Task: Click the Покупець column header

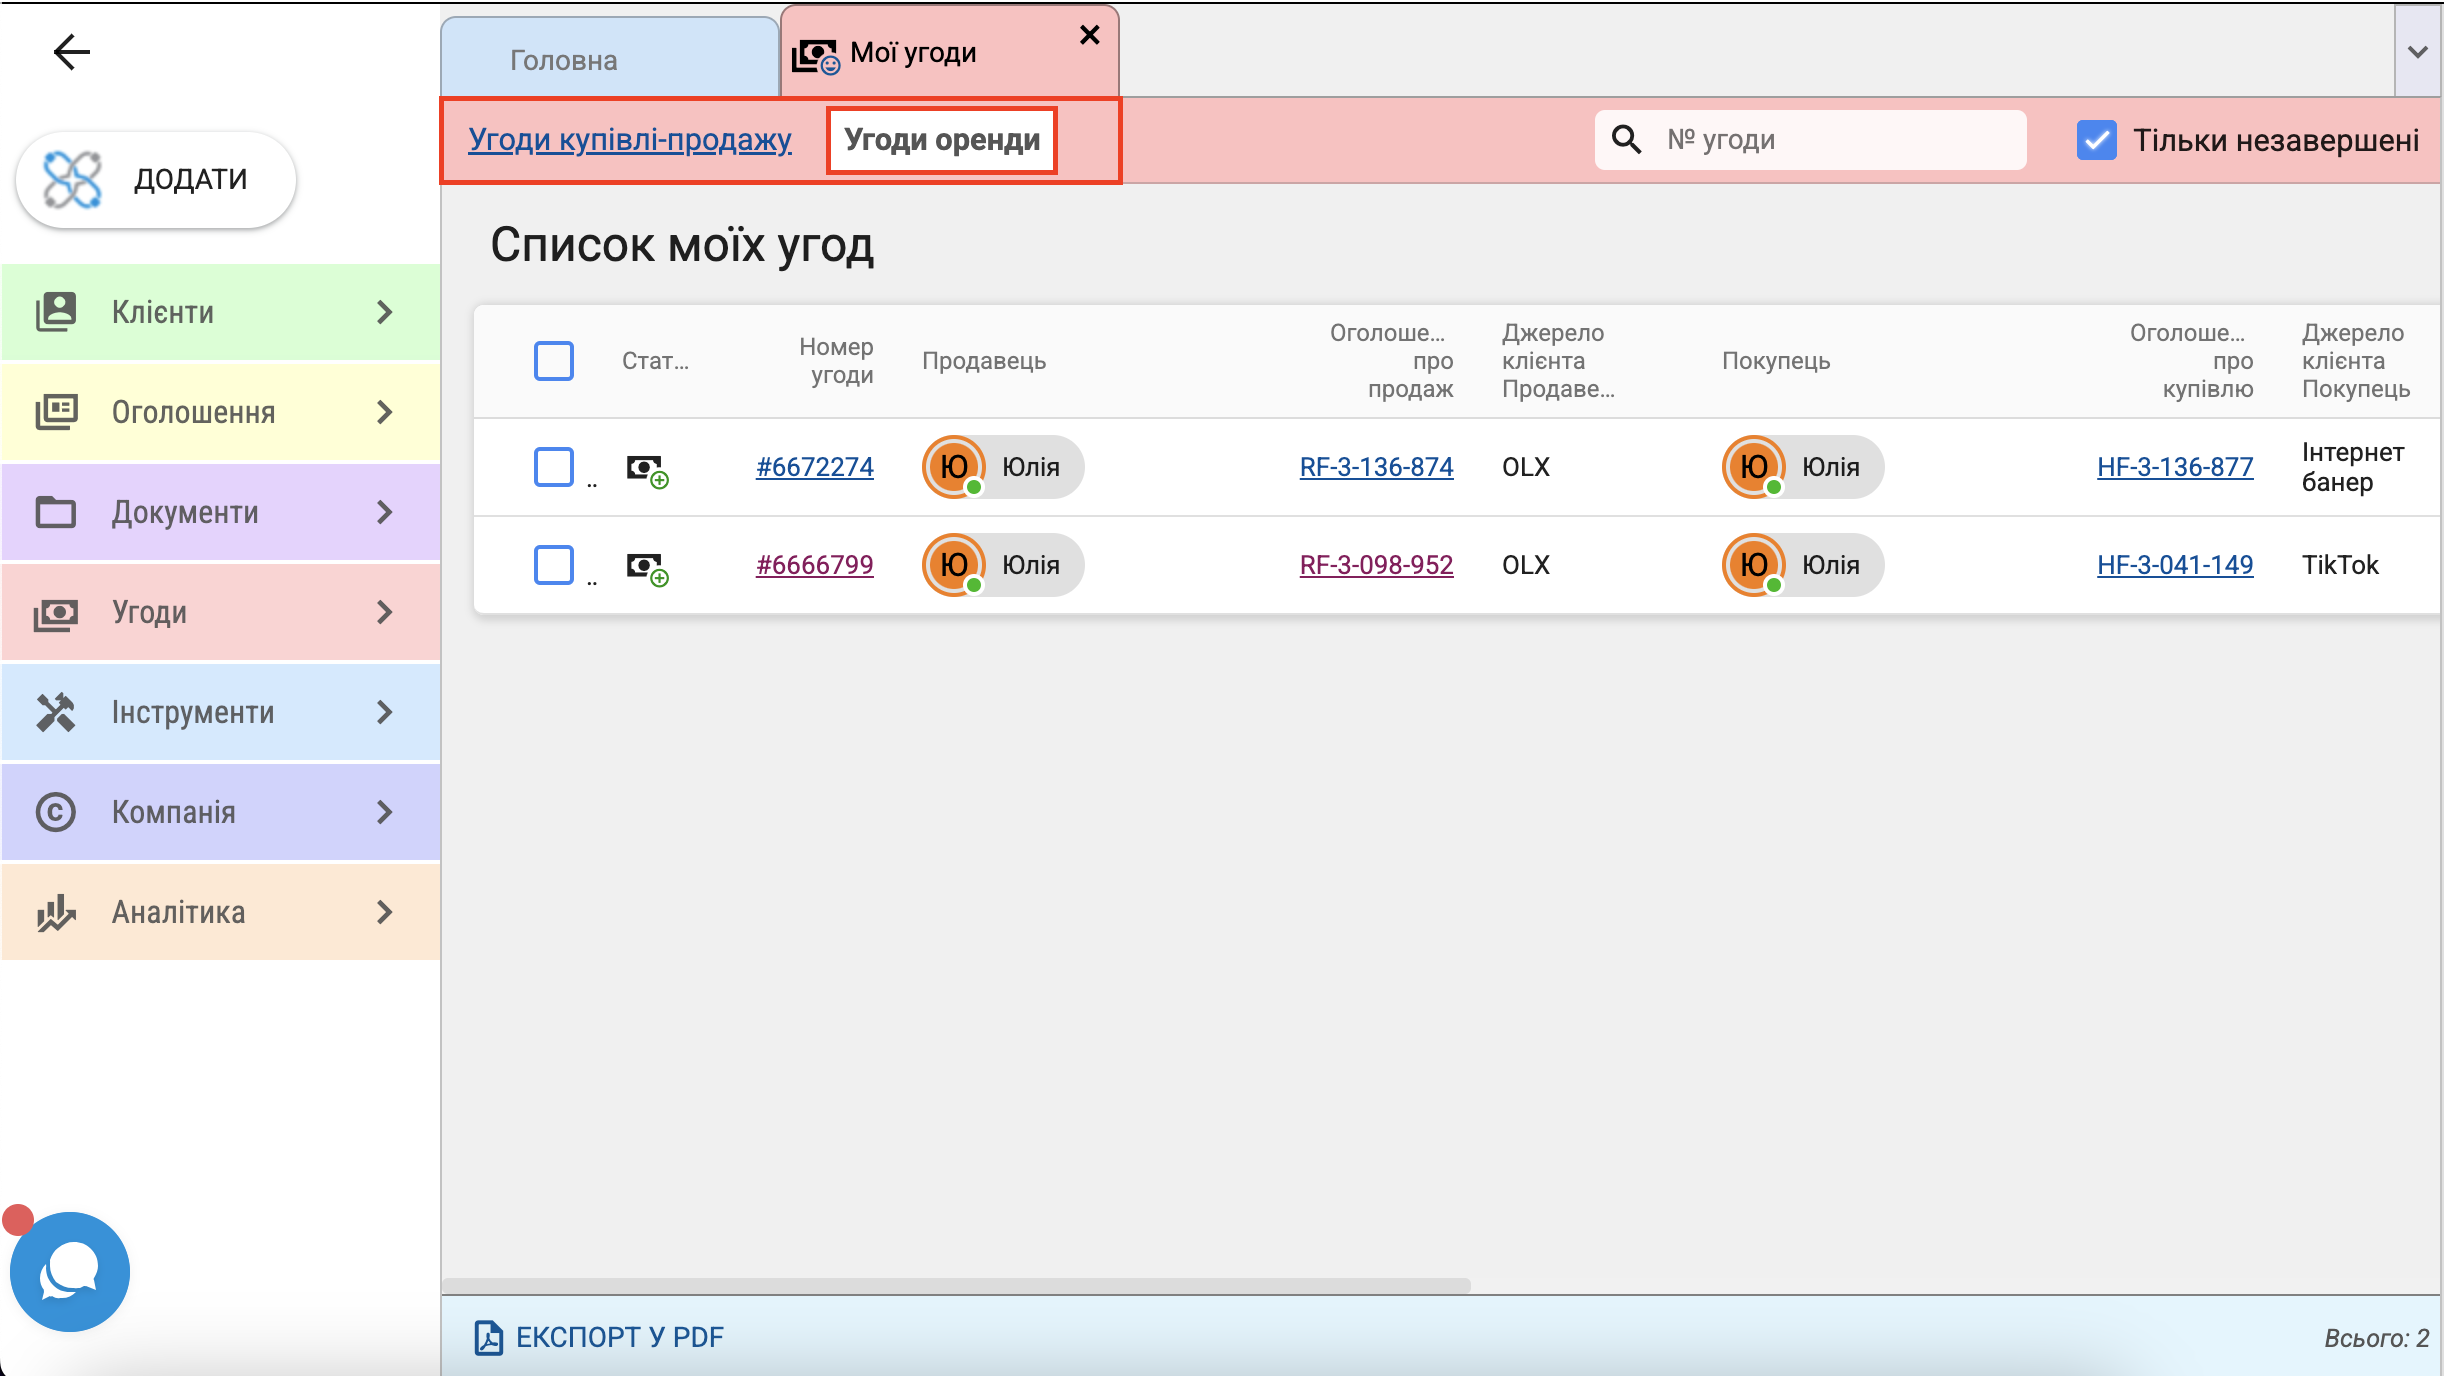Action: tap(1776, 361)
